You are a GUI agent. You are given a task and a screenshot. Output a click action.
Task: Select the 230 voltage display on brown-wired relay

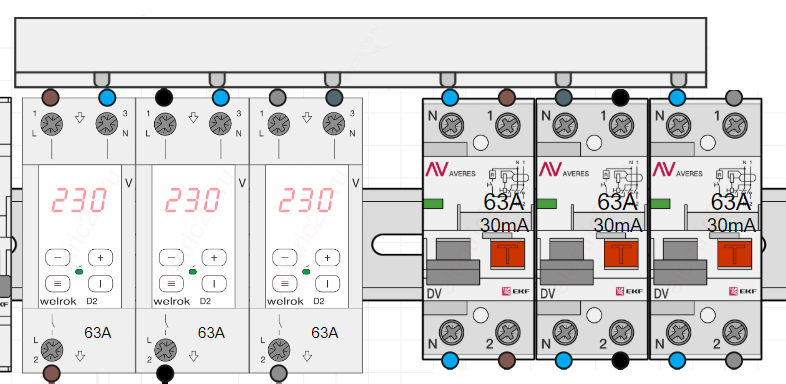click(x=79, y=200)
